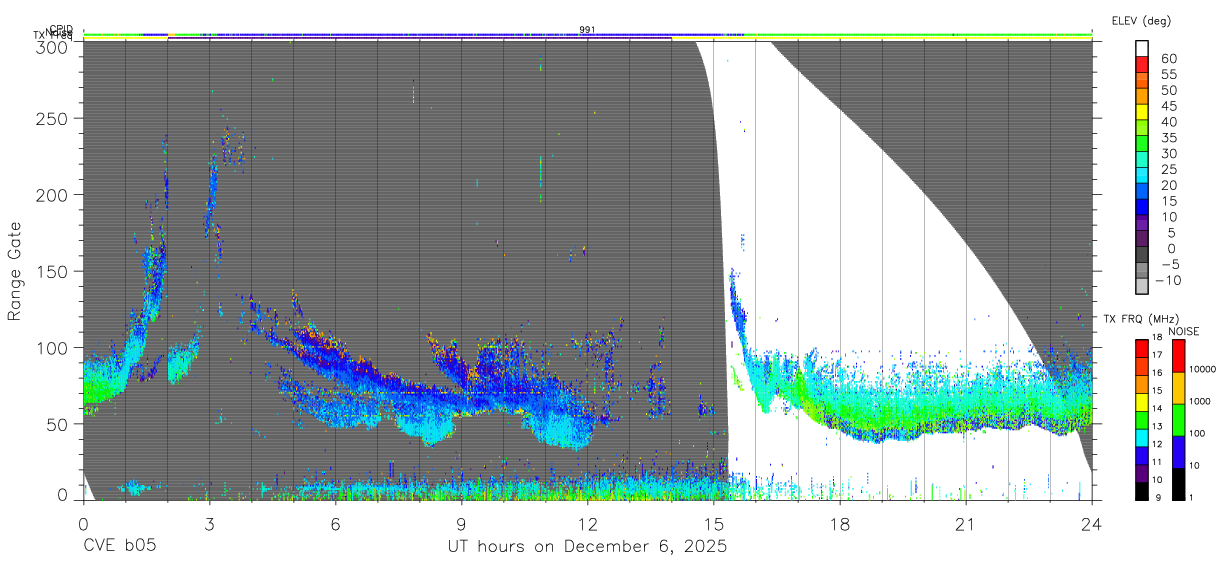Click the '24' tick on UT hours axis
Screen dimensions: 1228x567
pyautogui.click(x=1091, y=523)
